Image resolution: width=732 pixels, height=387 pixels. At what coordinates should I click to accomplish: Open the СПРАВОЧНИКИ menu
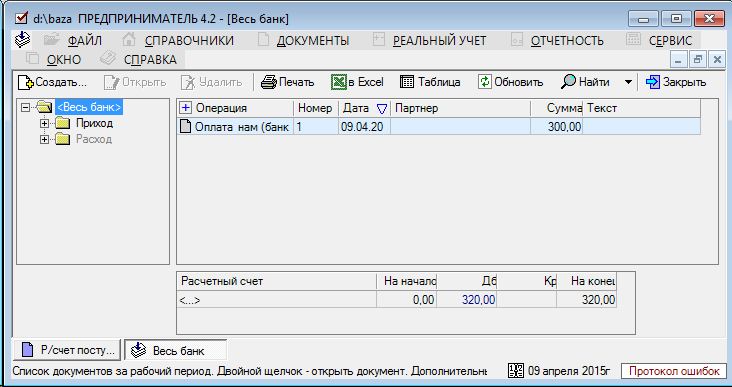(x=189, y=41)
